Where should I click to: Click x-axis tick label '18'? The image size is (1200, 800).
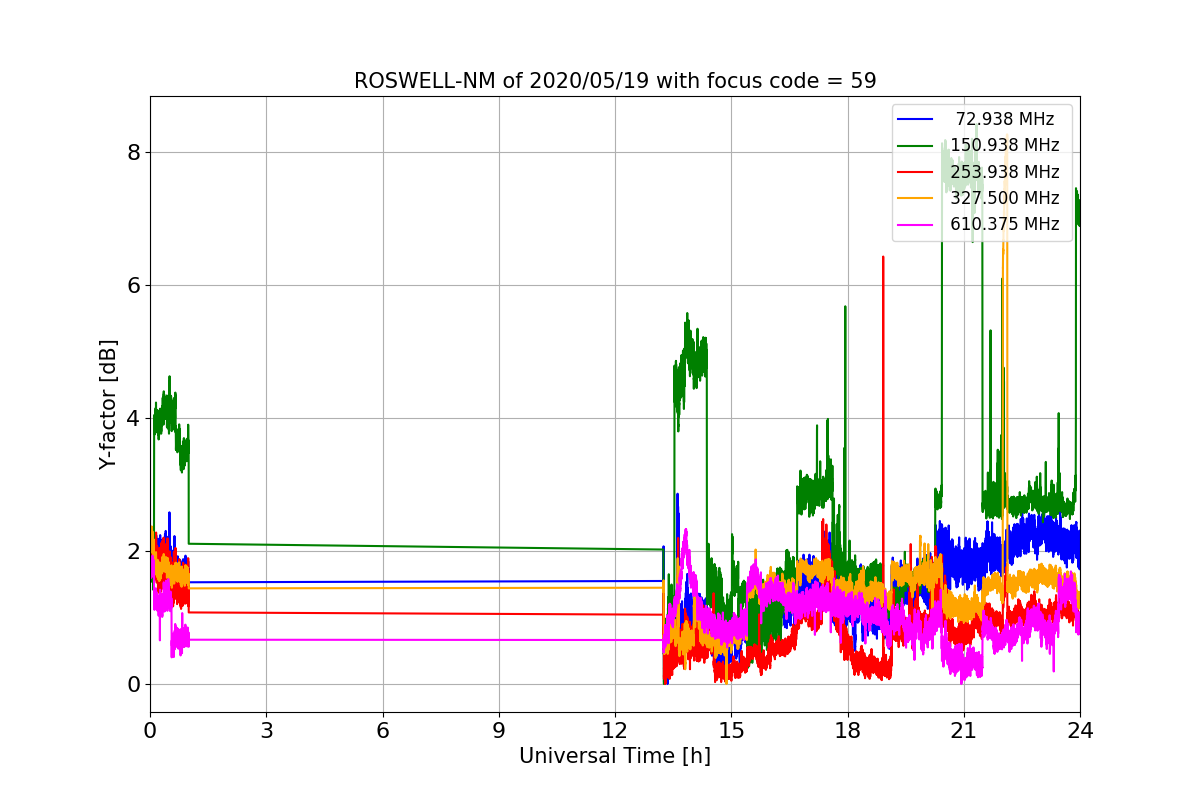tap(847, 730)
